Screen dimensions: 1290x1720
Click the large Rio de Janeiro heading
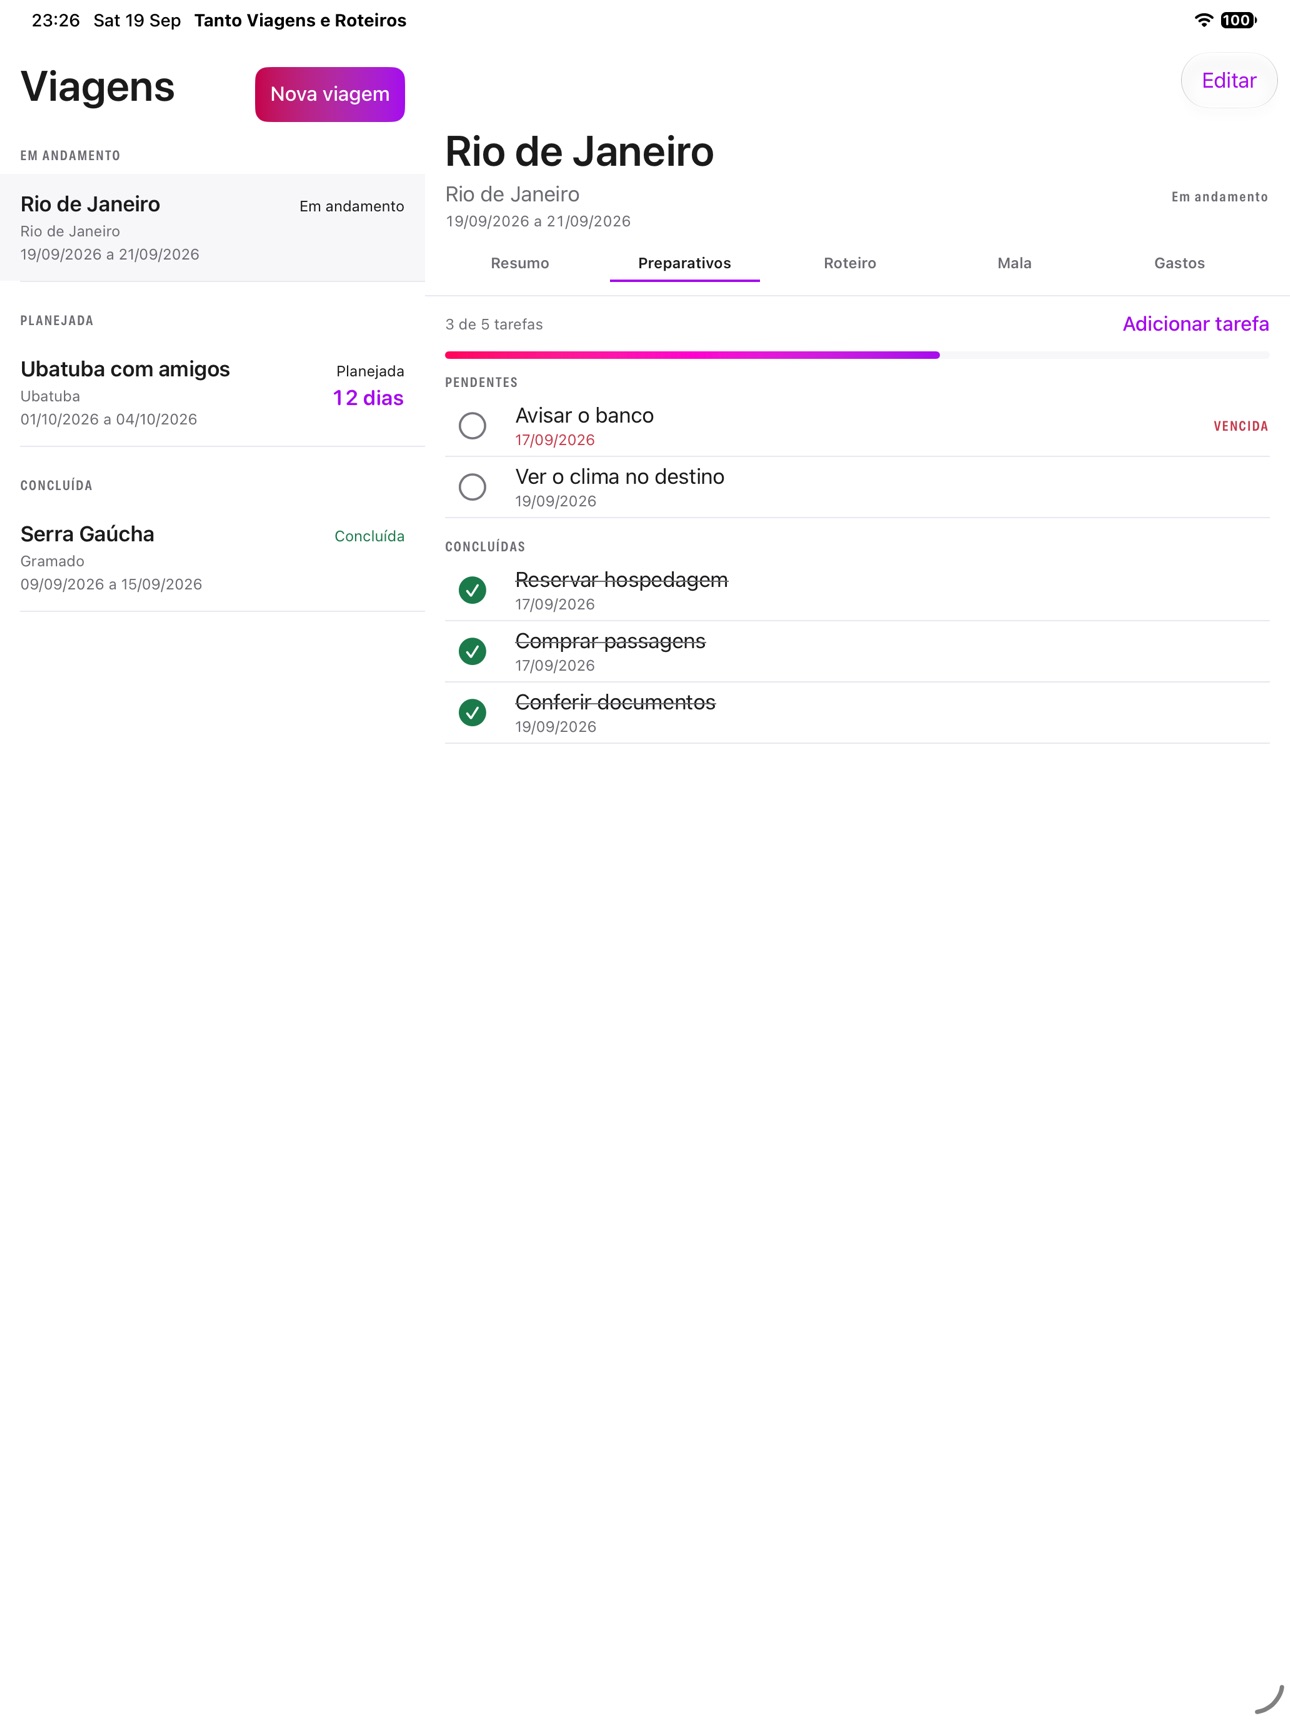click(x=579, y=152)
